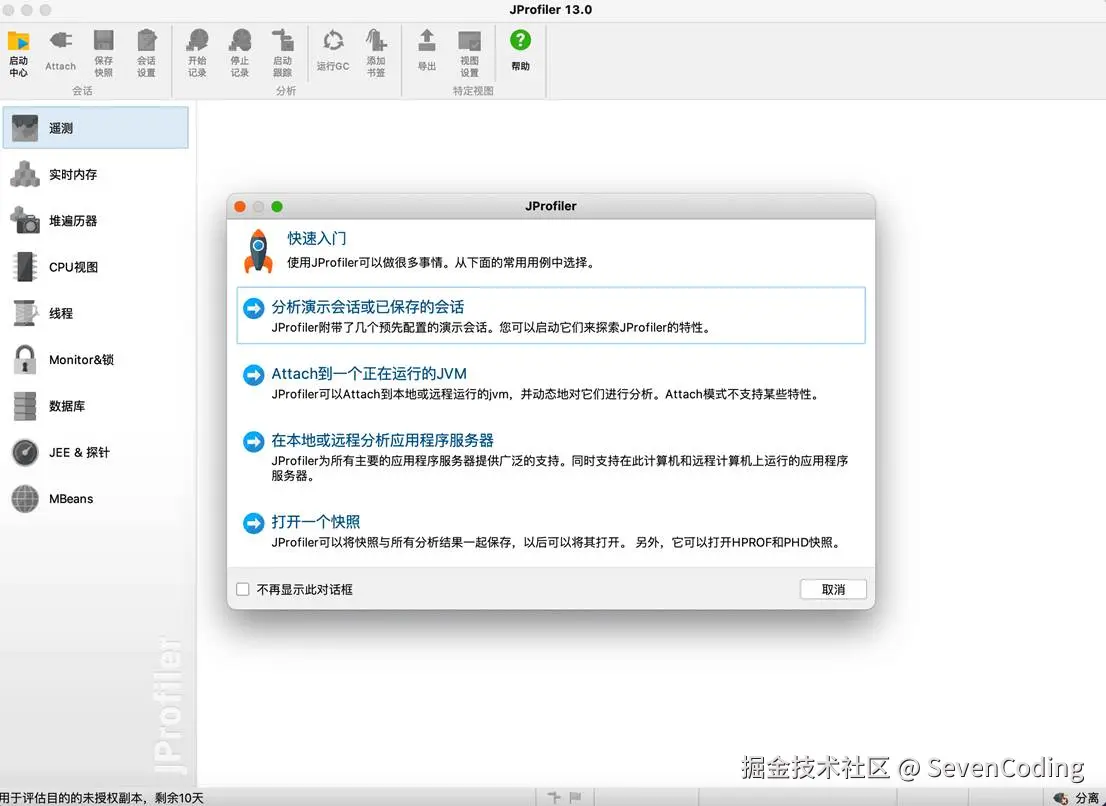Open the Monitor&锁 section
This screenshot has height=806, width=1106.
[x=96, y=360]
